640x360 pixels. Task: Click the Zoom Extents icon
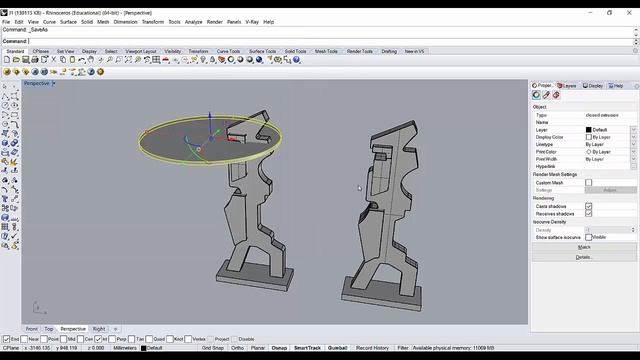tap(128, 60)
